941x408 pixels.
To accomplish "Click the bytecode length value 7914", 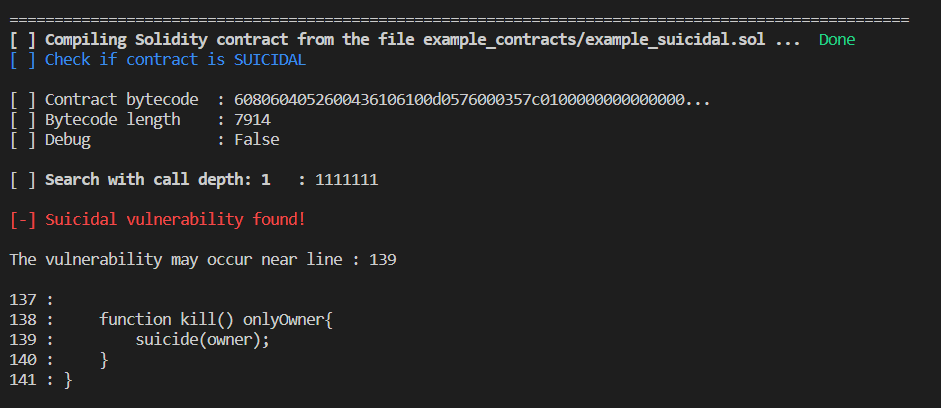I will tap(252, 120).
